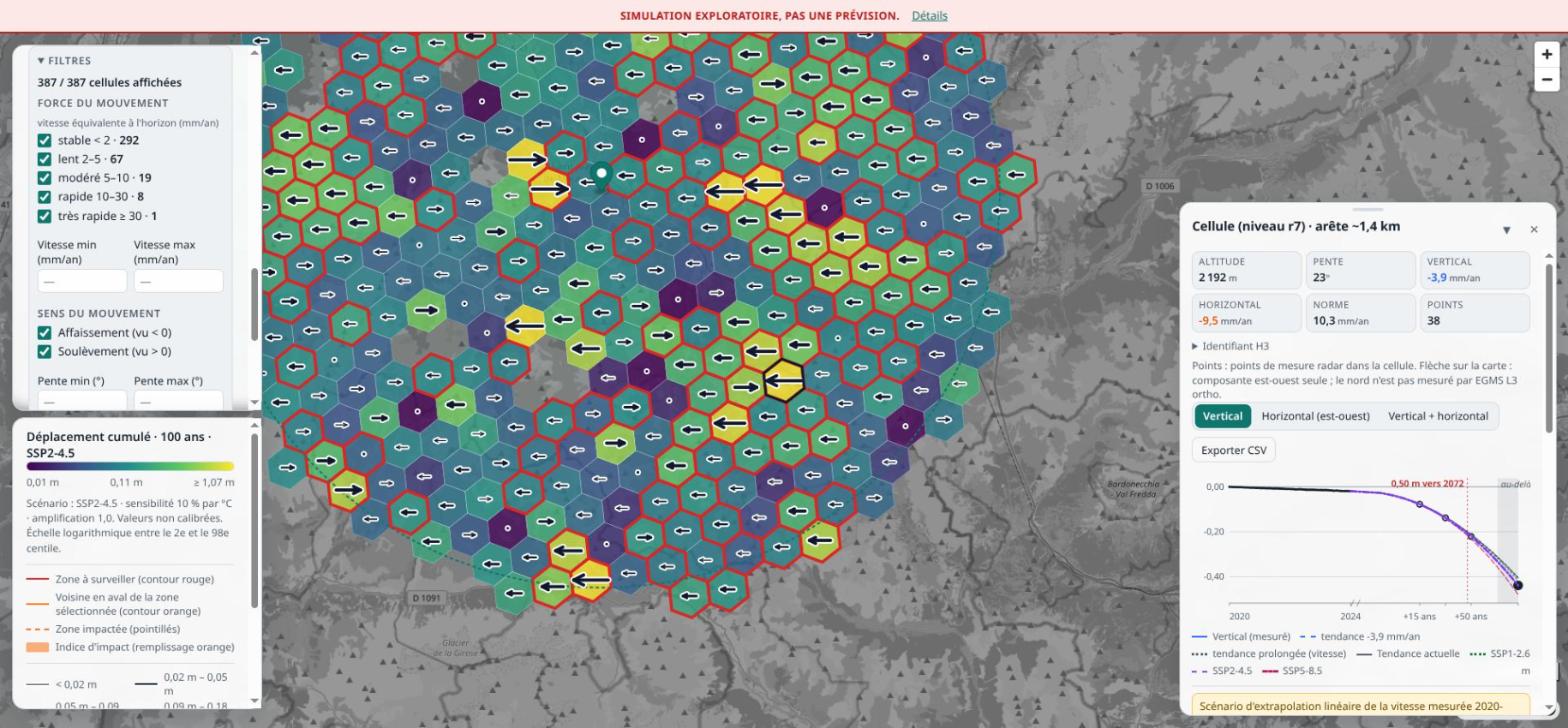
Task: Close the Cellule details panel
Action: pos(1534,230)
